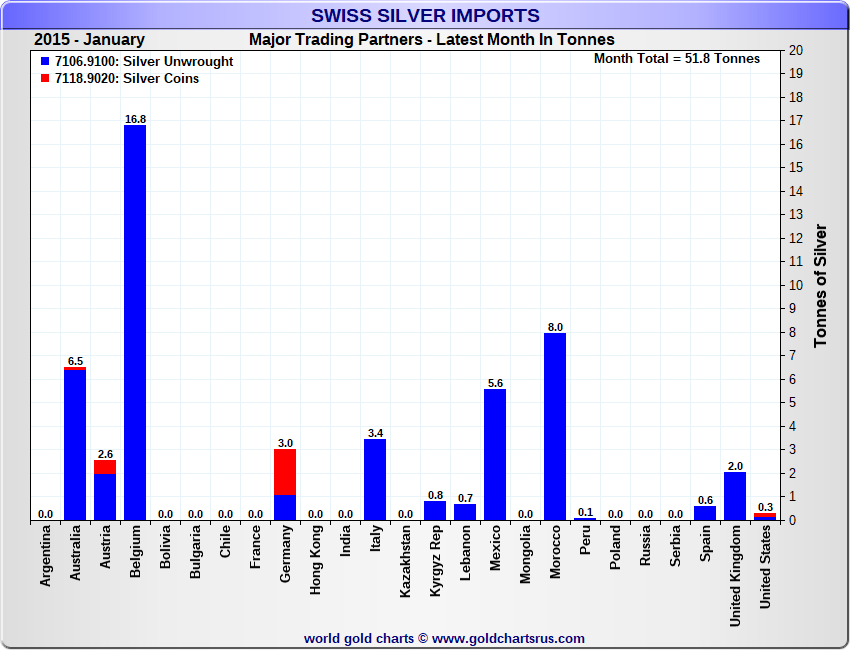Click the 'Morocco' axis label

(555, 552)
